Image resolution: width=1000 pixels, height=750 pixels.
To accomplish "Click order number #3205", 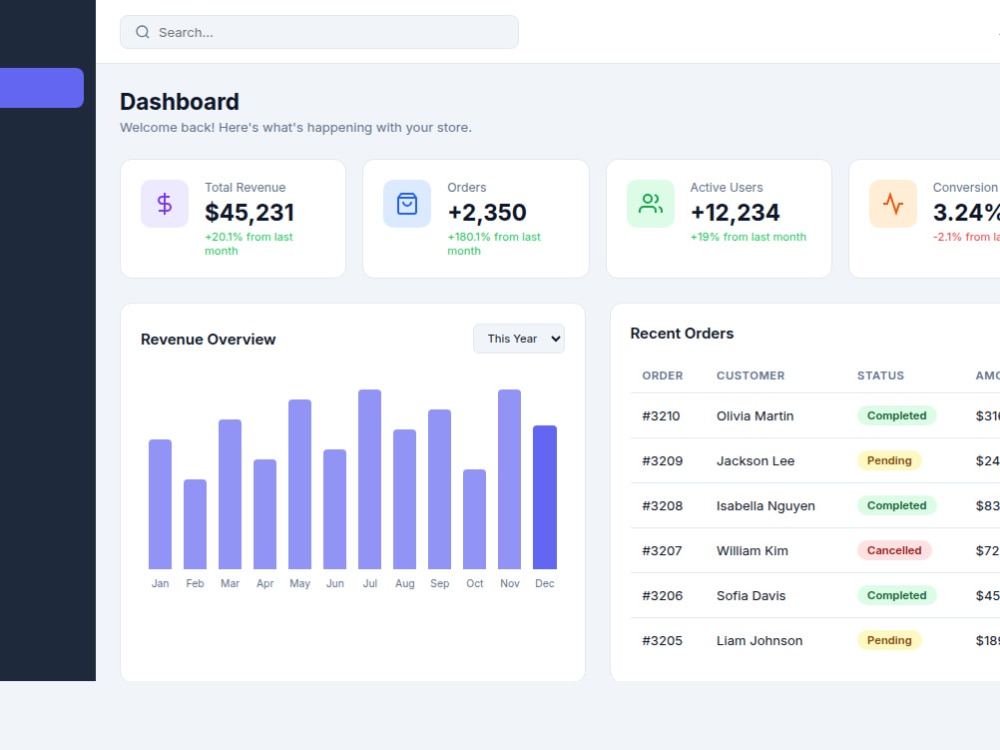I will [x=662, y=640].
